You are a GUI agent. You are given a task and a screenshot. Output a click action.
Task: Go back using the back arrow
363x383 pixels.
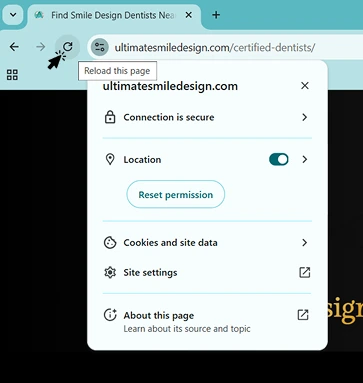14,47
